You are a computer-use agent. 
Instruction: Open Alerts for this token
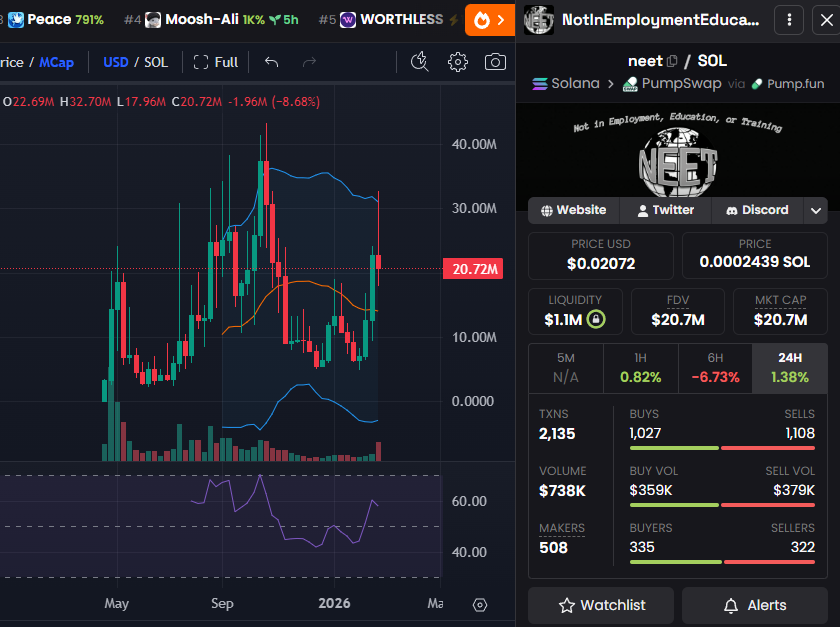click(x=754, y=605)
